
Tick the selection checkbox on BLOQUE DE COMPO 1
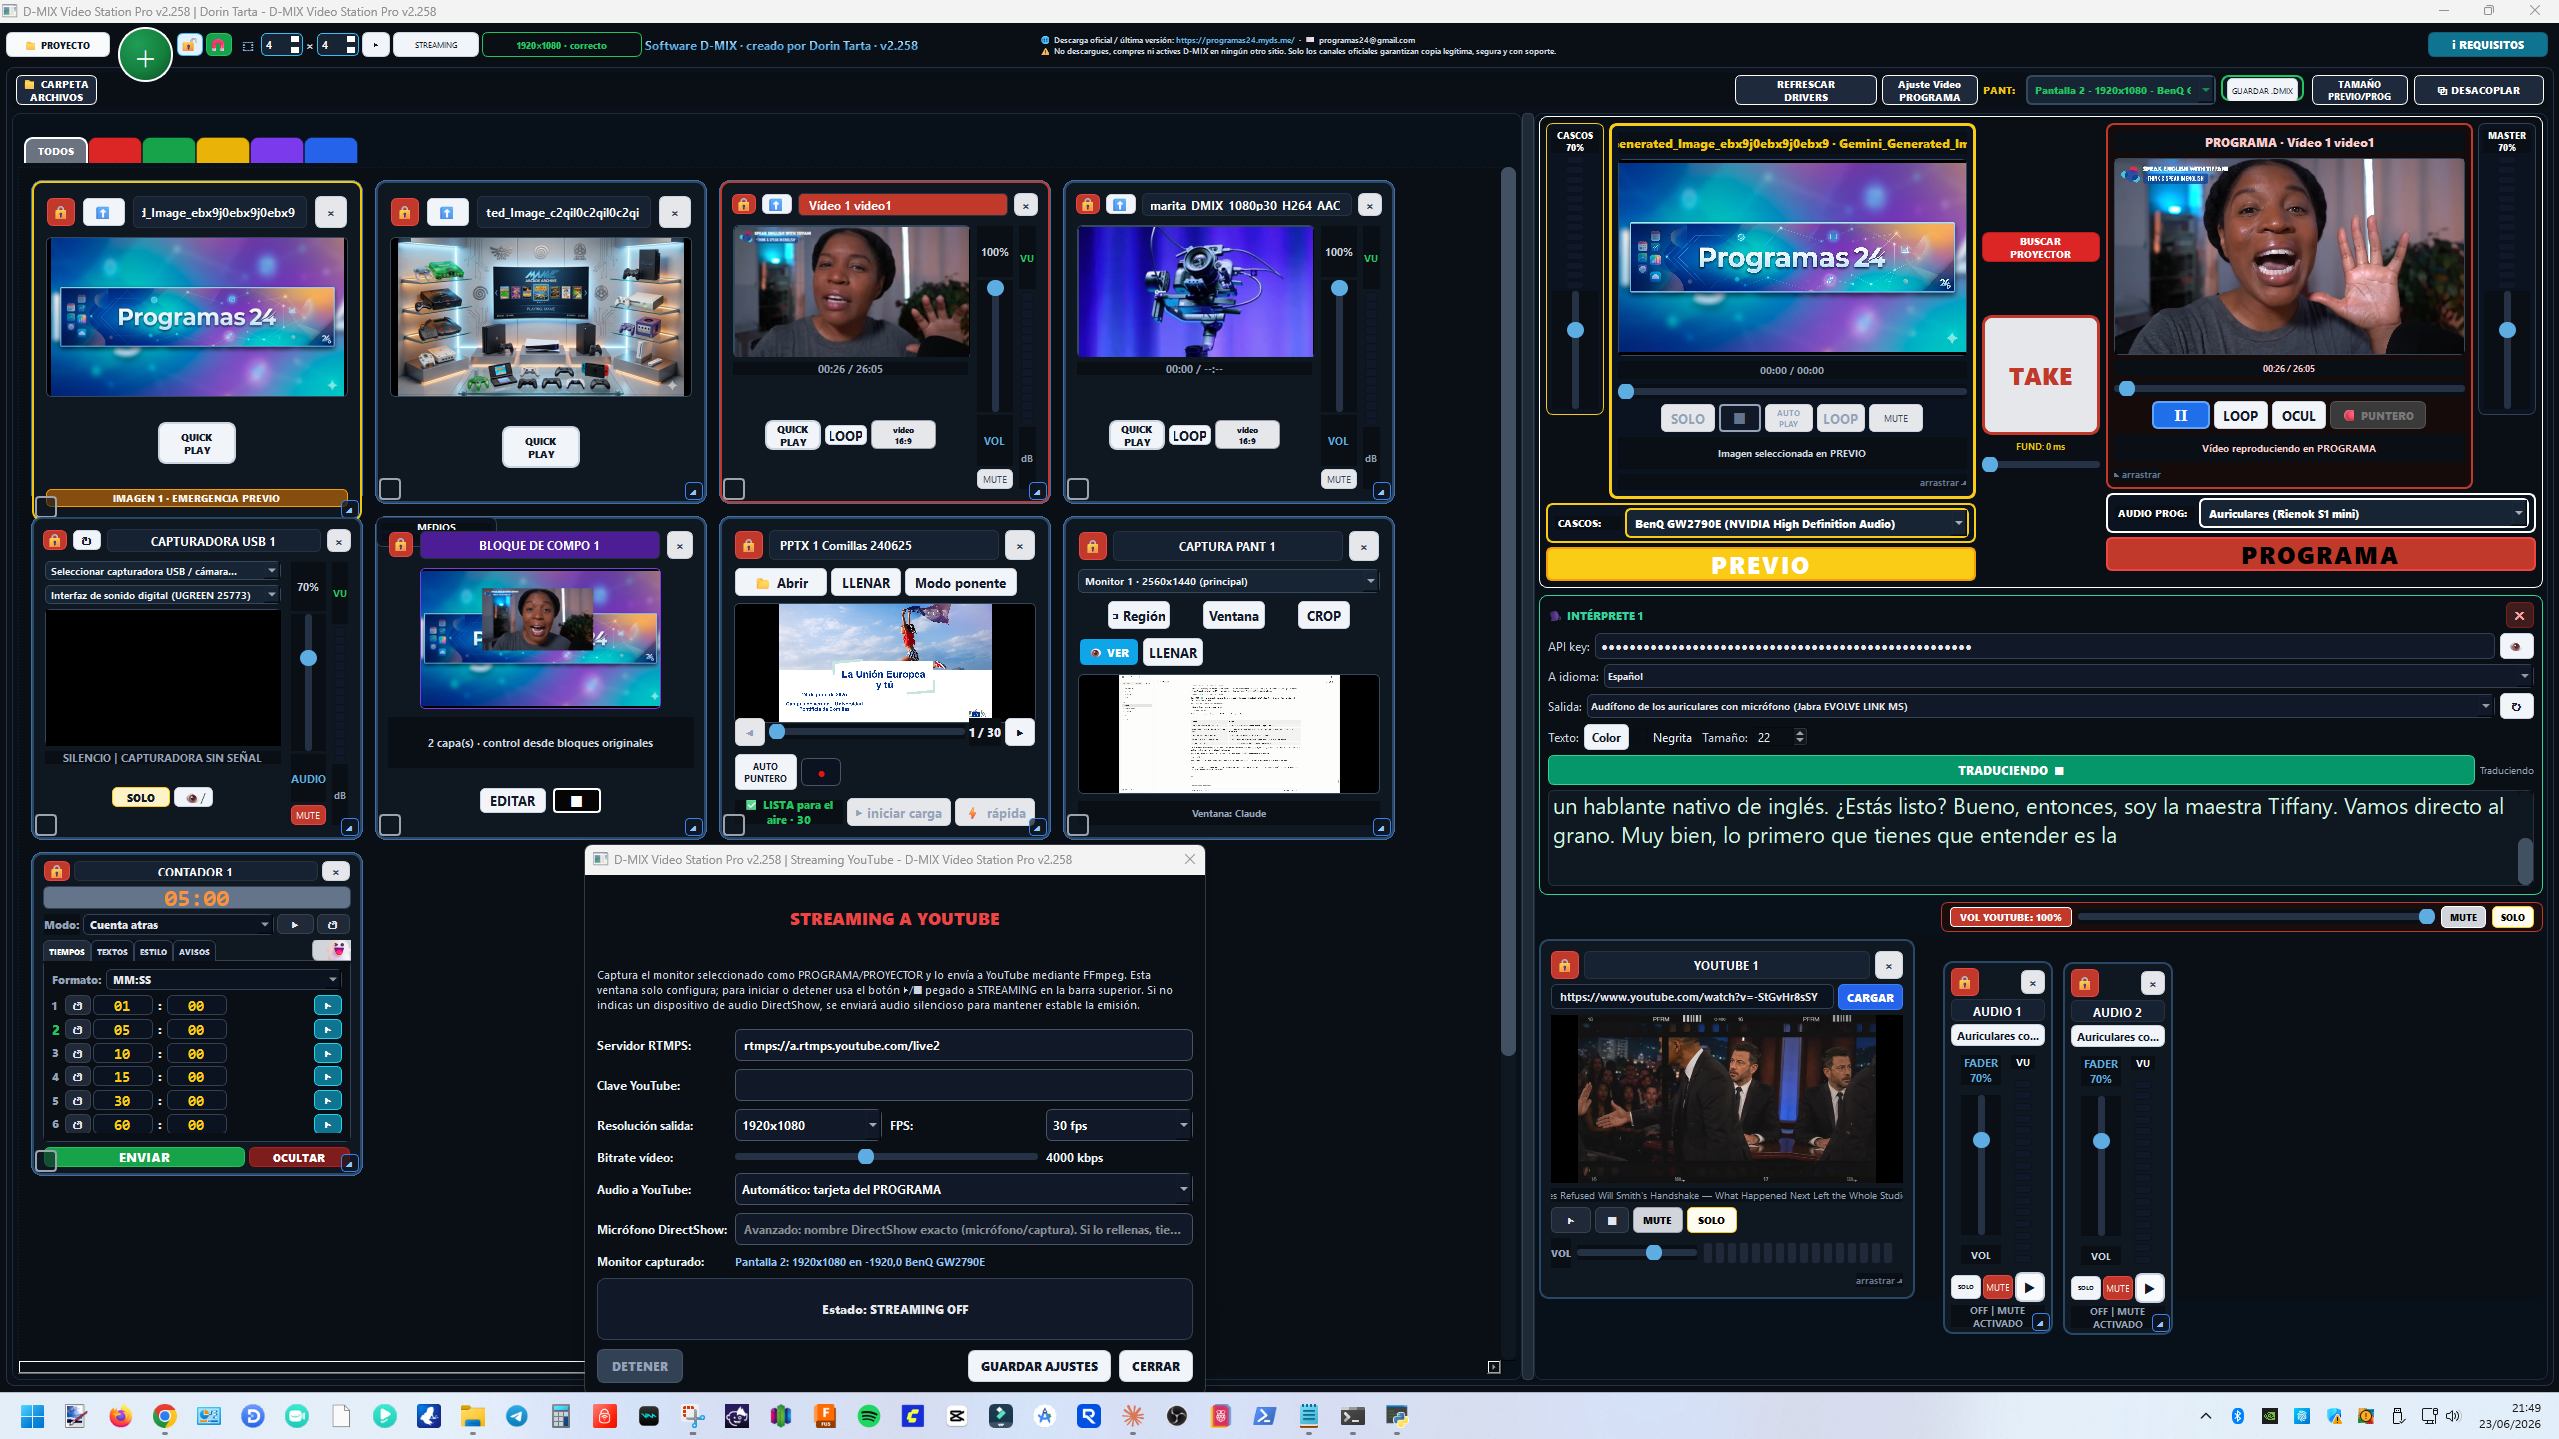(x=390, y=825)
